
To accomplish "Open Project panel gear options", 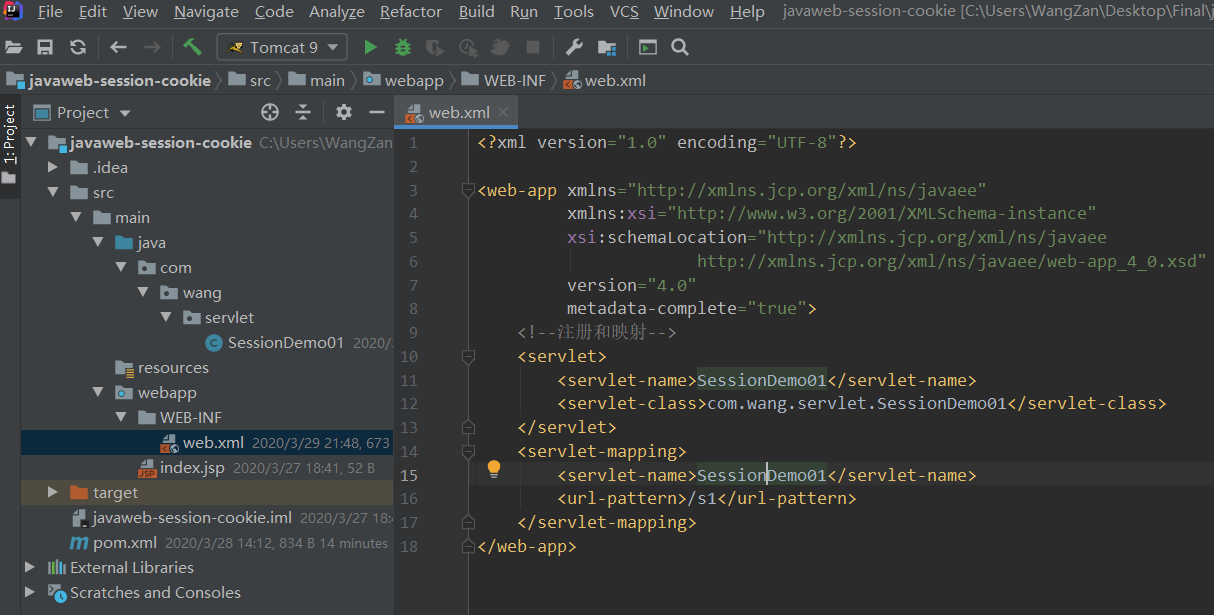I will [x=344, y=112].
